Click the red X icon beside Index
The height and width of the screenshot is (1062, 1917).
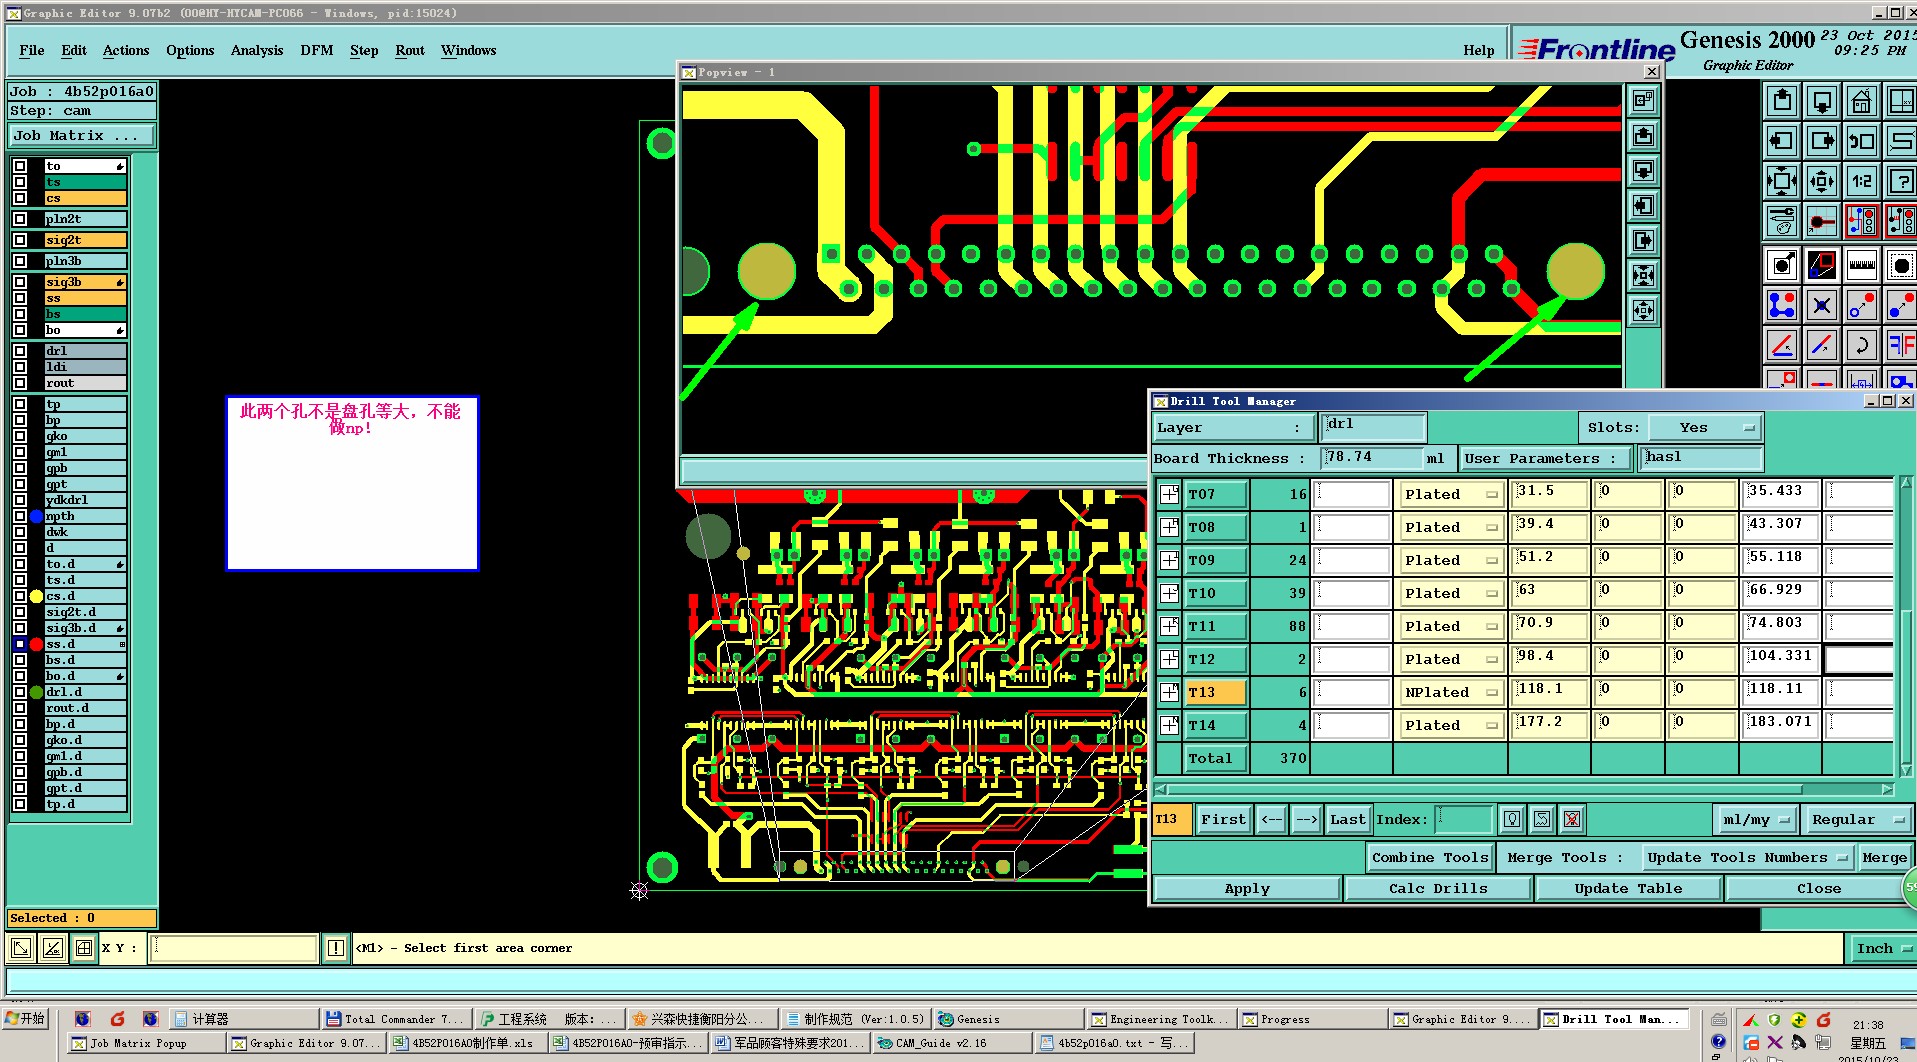pos(1572,820)
